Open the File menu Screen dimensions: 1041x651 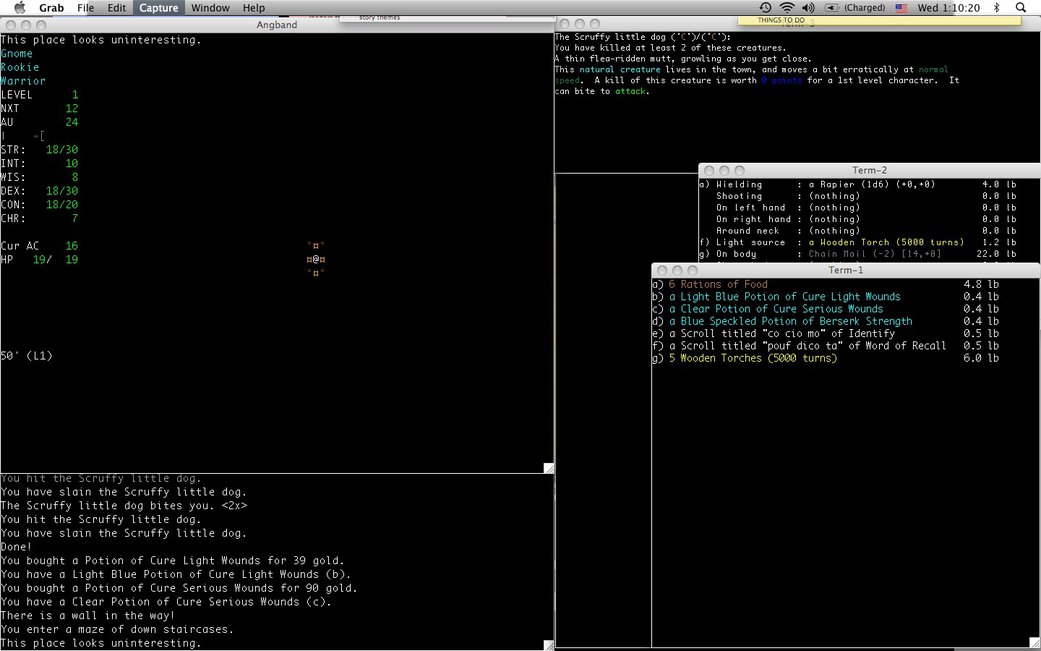(x=86, y=8)
